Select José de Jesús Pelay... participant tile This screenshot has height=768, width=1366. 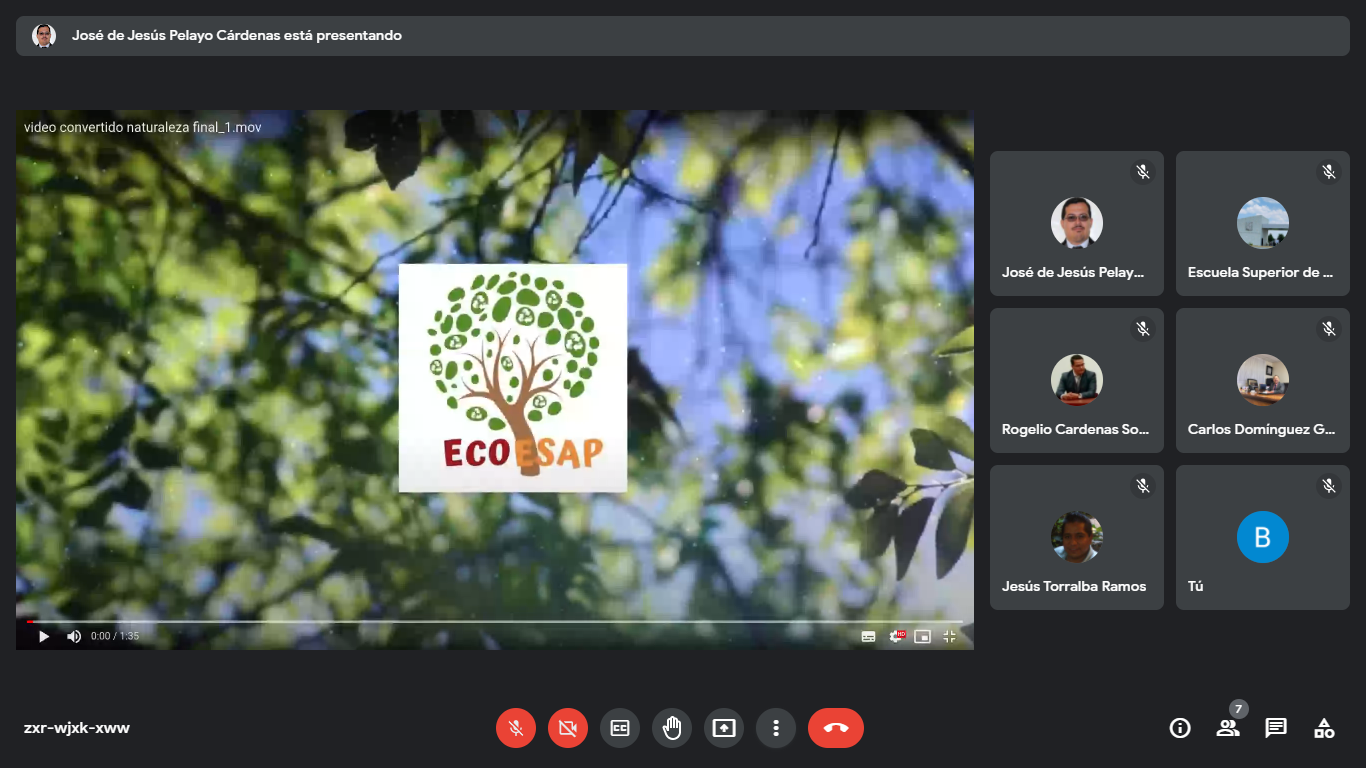pos(1077,223)
